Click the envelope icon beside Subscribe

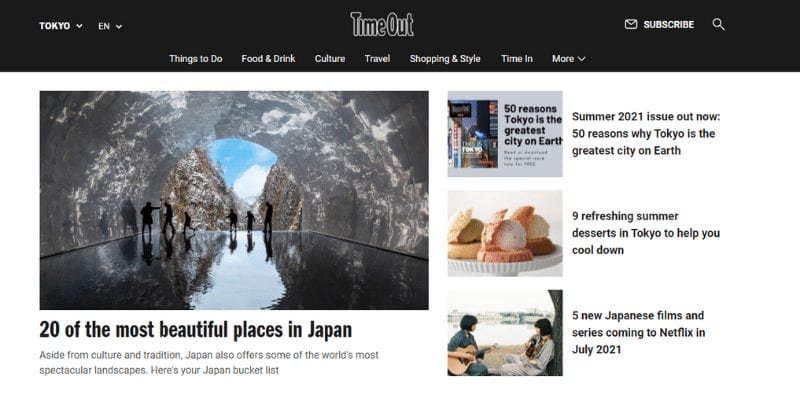pos(631,24)
